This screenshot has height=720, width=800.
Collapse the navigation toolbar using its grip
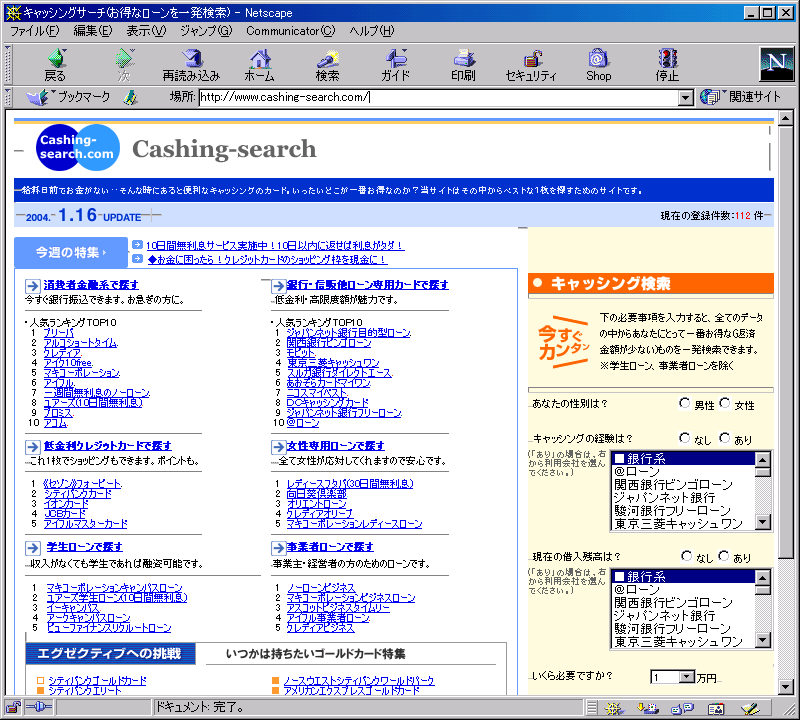tap(8, 64)
